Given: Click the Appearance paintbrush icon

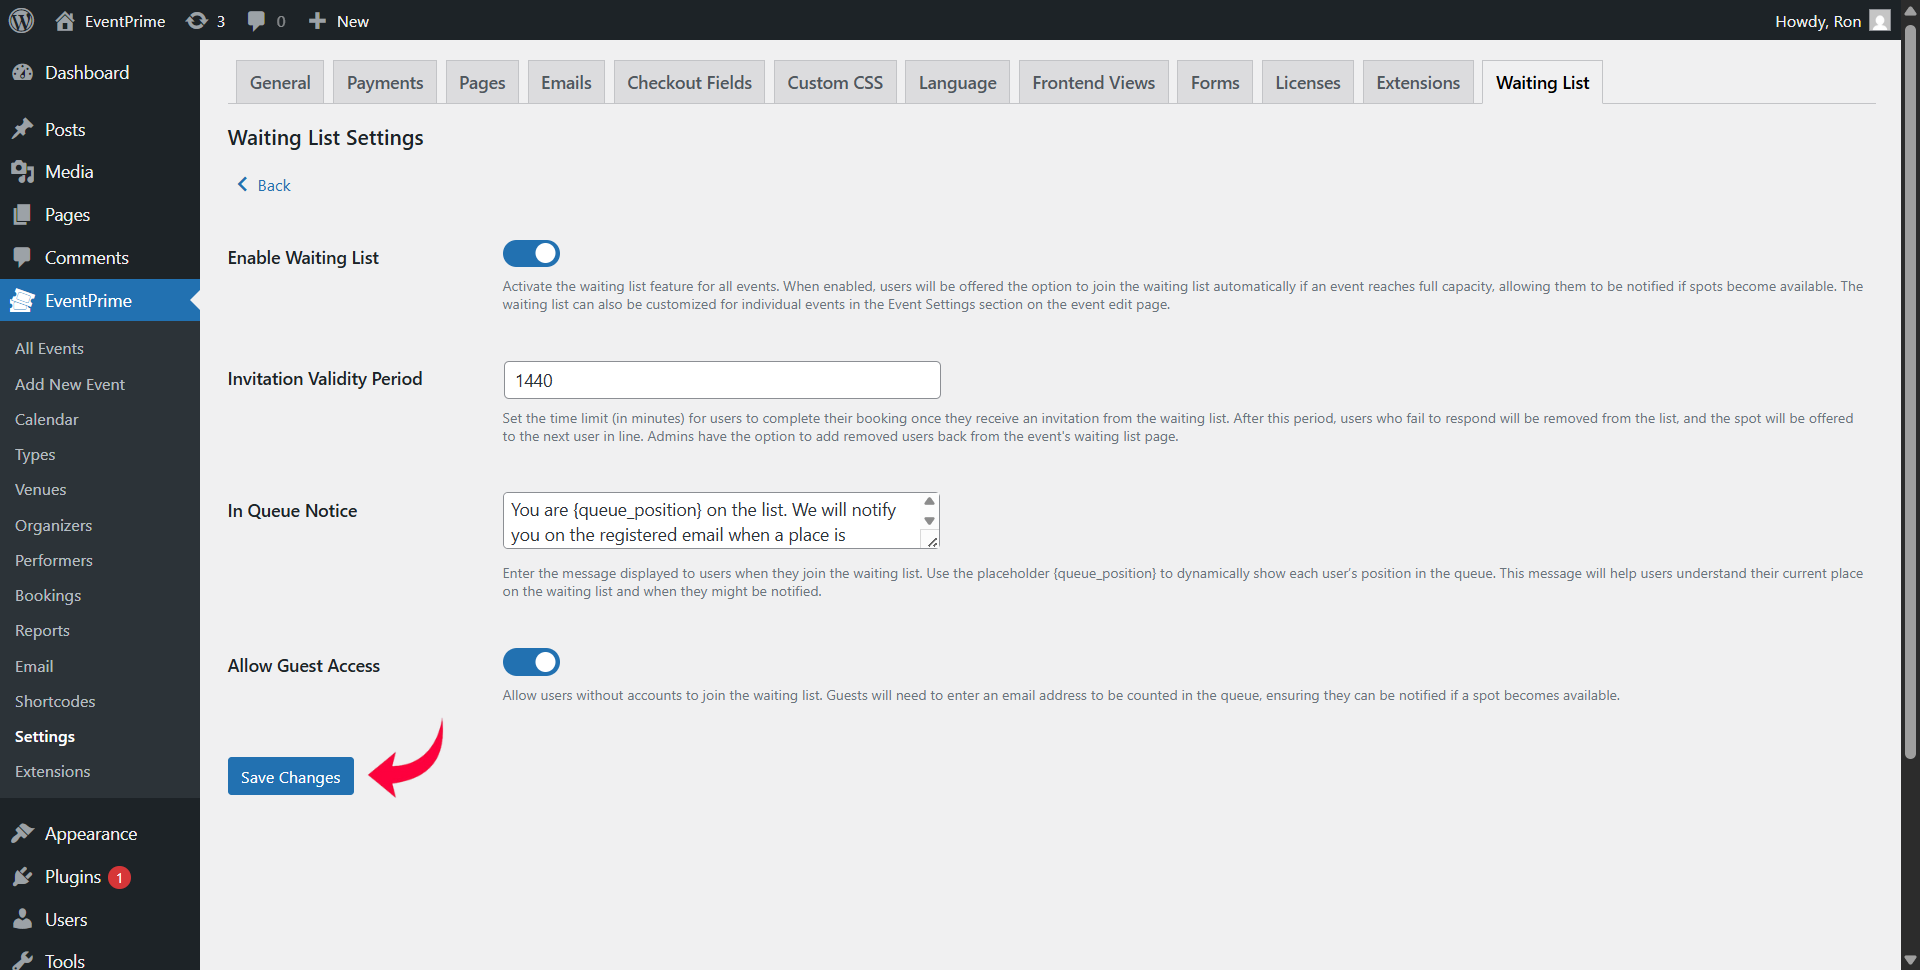Looking at the screenshot, I should pyautogui.click(x=23, y=834).
